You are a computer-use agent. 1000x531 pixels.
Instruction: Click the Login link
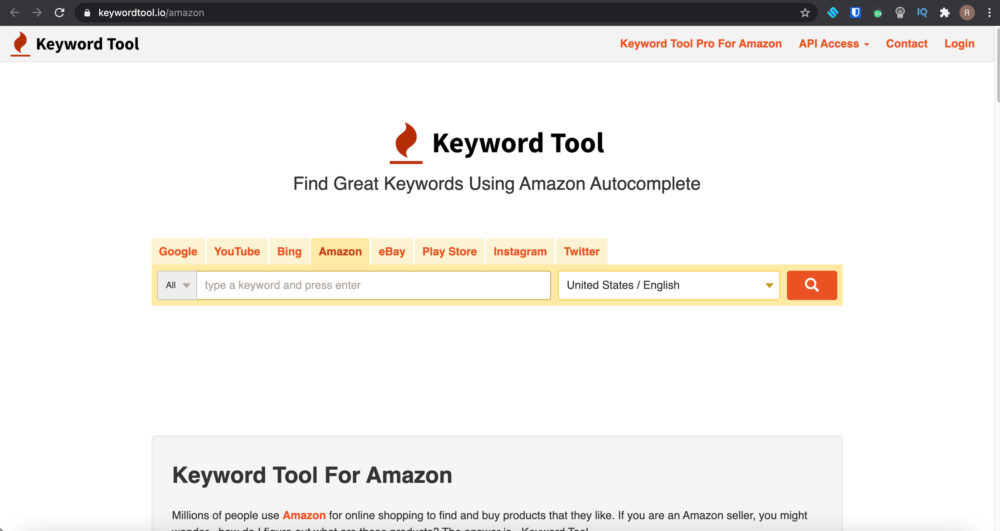[959, 44]
